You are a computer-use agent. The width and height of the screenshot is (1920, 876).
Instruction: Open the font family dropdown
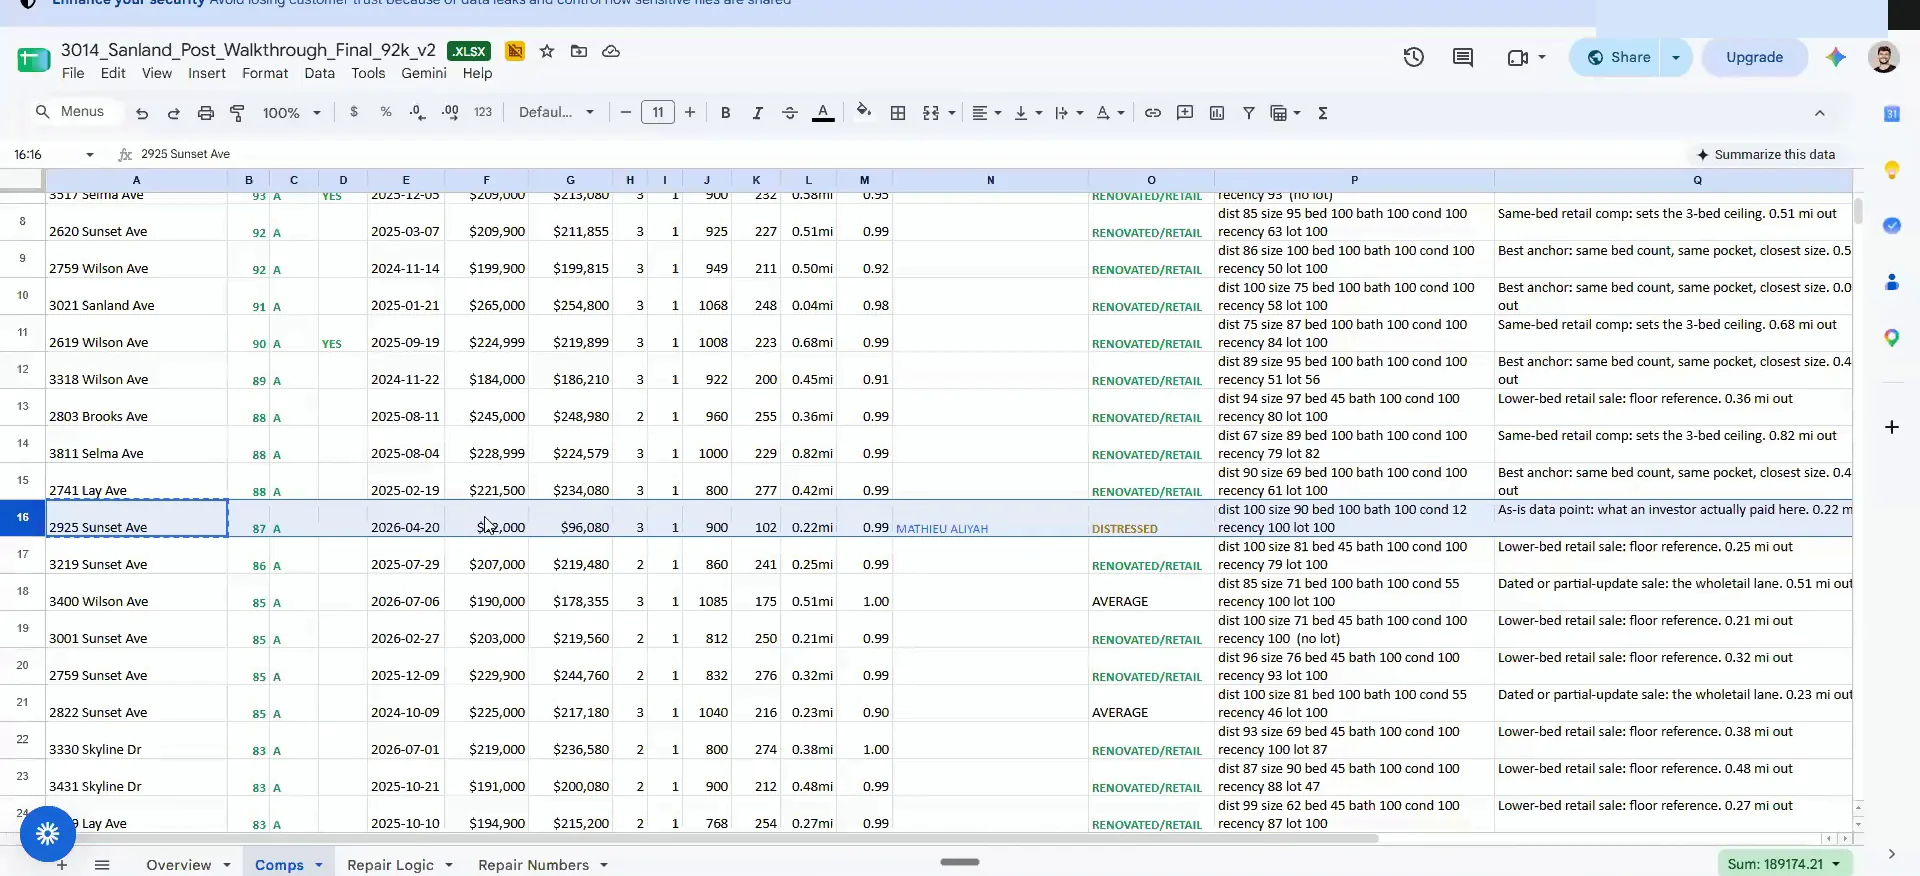tap(556, 112)
